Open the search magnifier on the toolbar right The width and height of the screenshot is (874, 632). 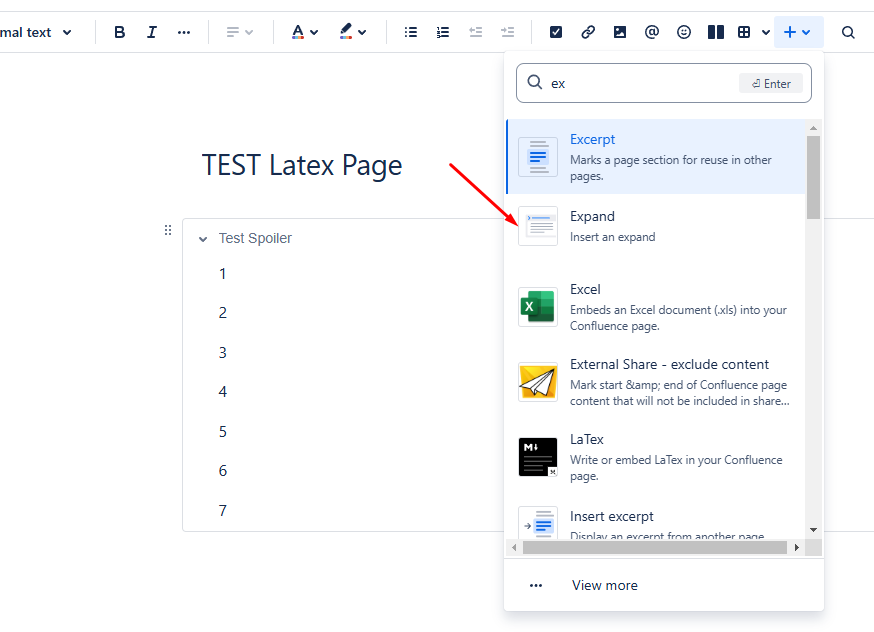pyautogui.click(x=848, y=31)
